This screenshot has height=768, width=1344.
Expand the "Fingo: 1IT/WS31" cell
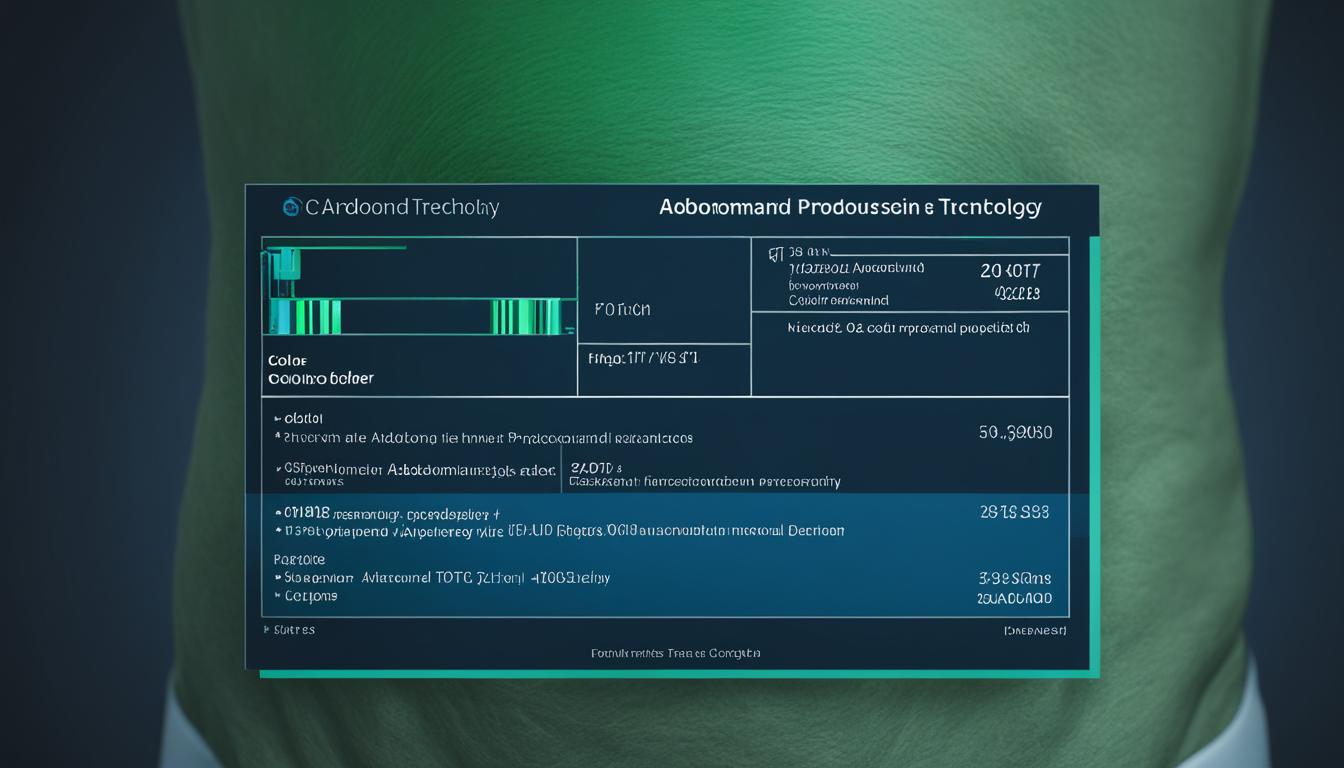click(x=646, y=357)
